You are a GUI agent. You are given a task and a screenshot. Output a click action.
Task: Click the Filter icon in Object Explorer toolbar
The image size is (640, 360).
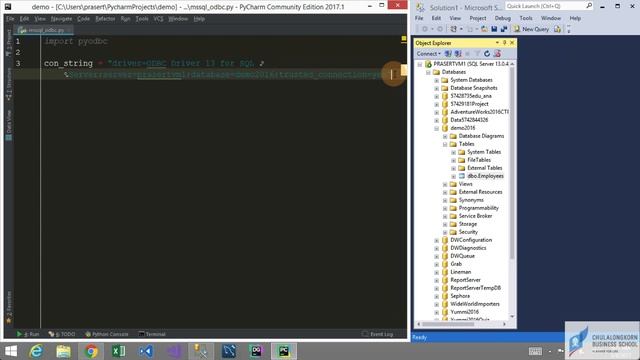(477, 53)
